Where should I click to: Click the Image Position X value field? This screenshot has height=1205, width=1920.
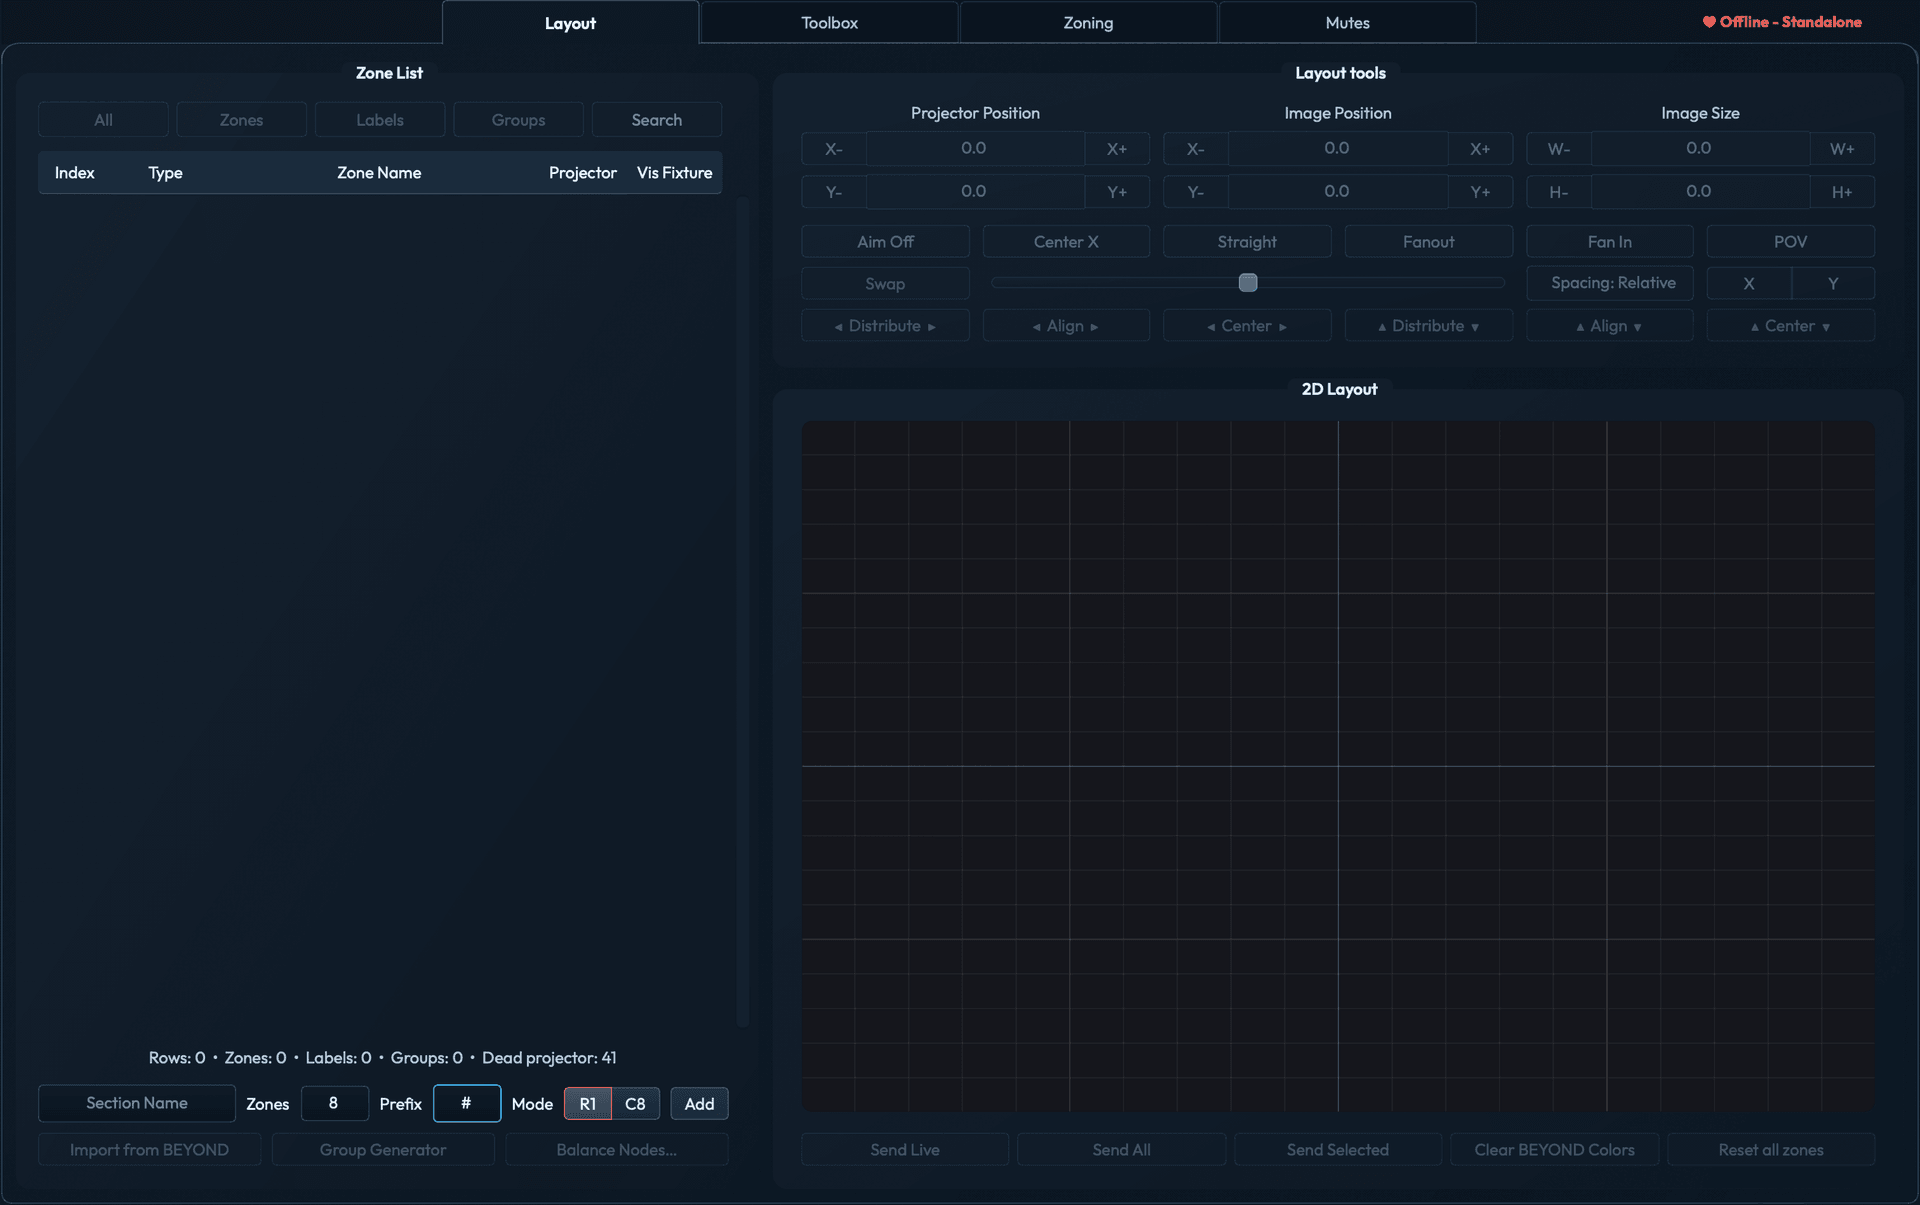[1338, 149]
